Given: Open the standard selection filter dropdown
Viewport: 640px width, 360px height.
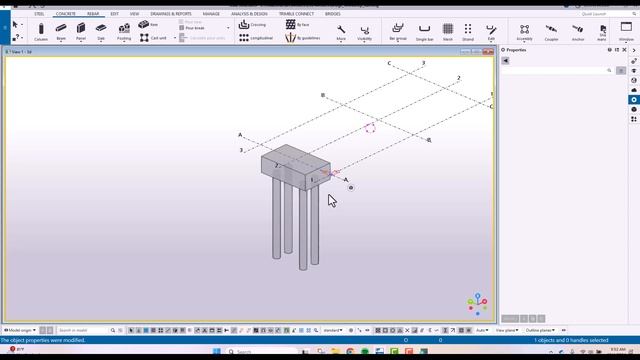Looking at the screenshot, I should tap(333, 330).
